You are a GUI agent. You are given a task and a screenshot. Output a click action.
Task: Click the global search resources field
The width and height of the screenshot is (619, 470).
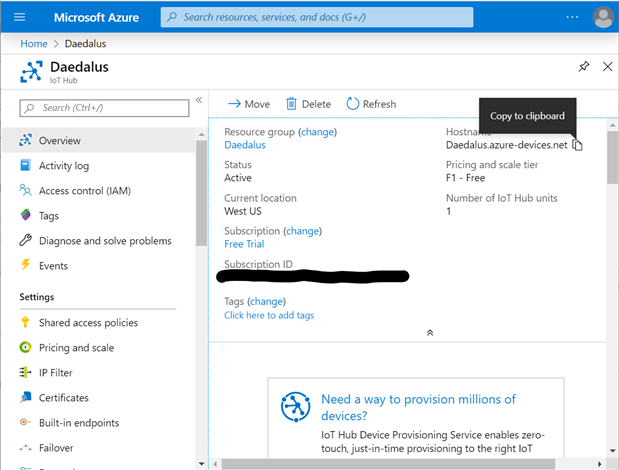[x=317, y=17]
